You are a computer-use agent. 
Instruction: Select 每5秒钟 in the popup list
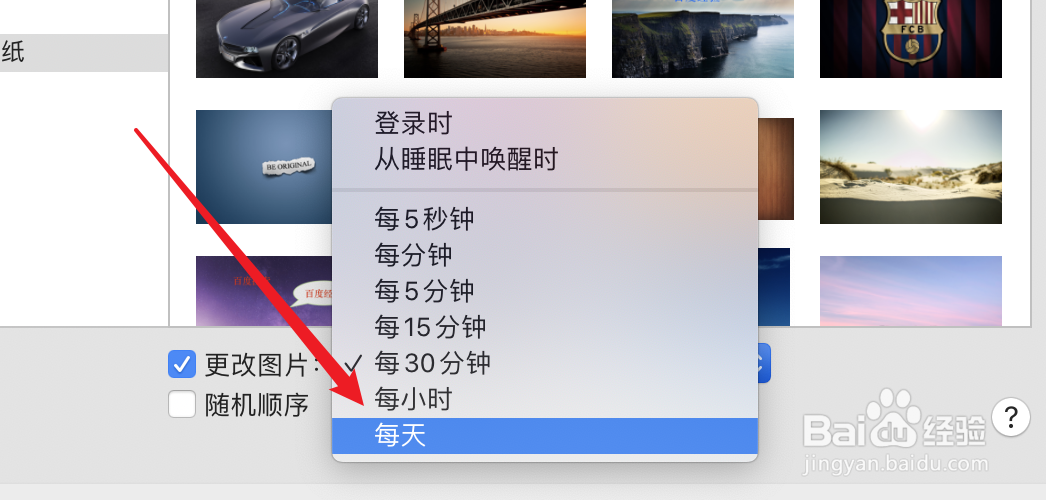point(545,219)
